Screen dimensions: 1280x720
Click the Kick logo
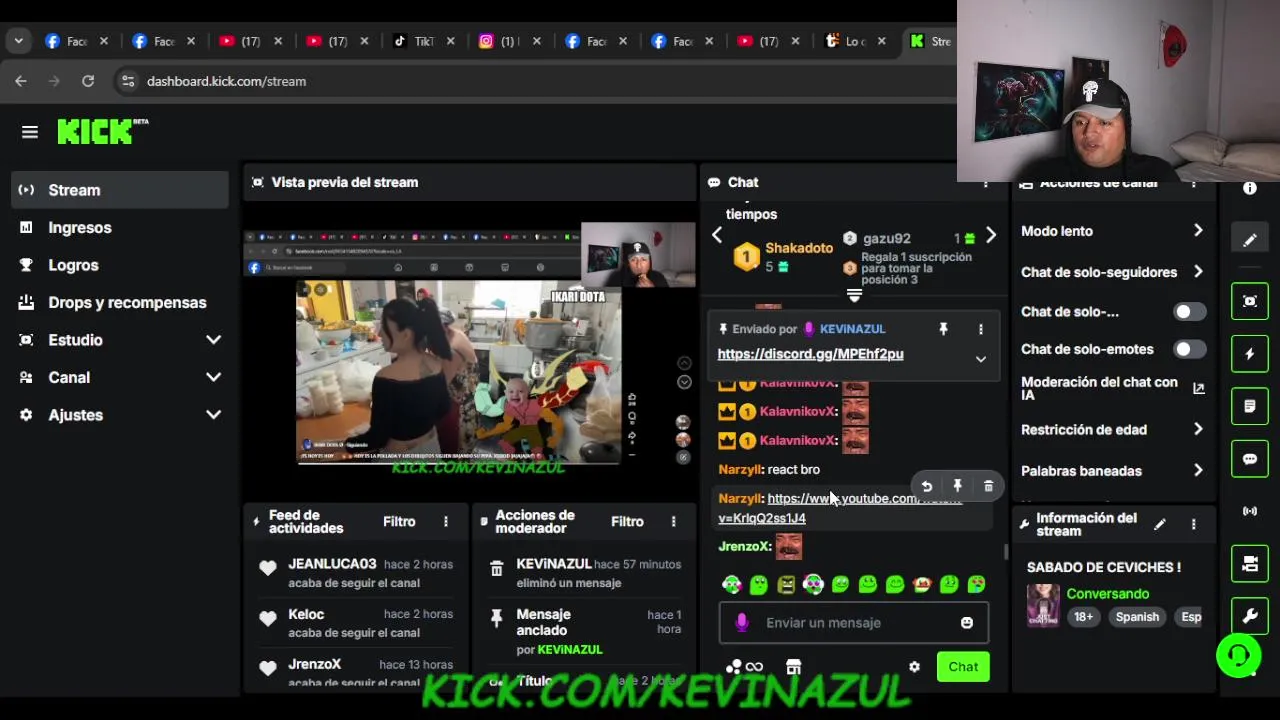tap(102, 131)
